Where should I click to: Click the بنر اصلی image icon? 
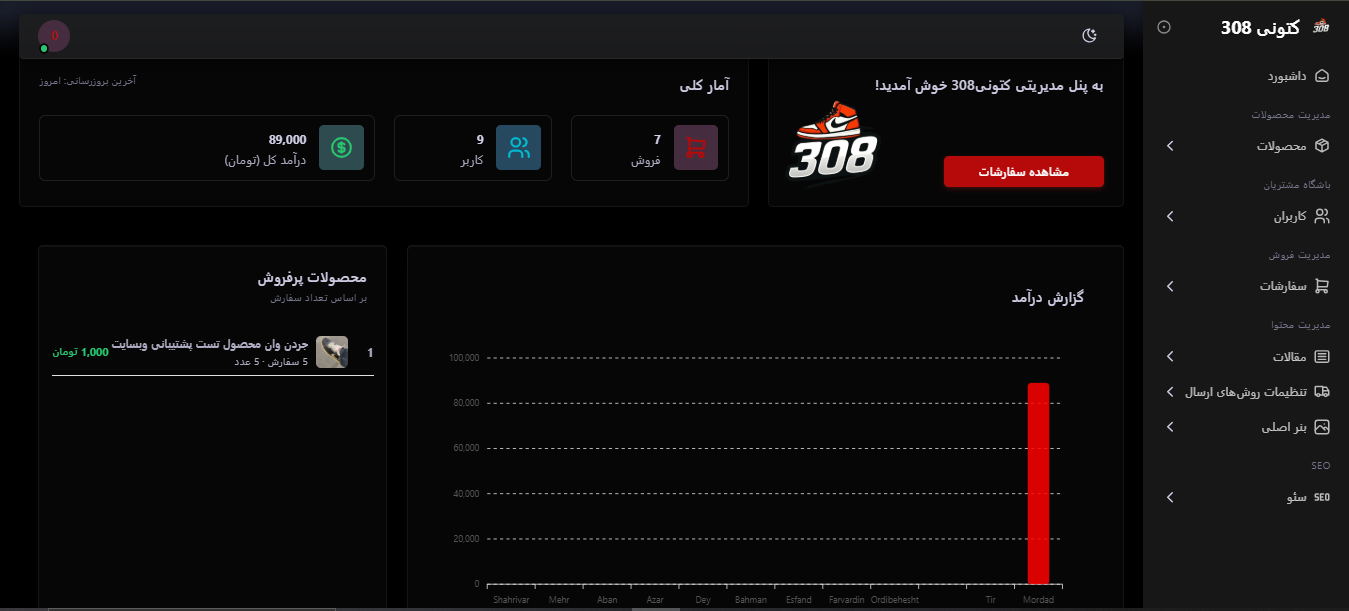(x=1322, y=427)
